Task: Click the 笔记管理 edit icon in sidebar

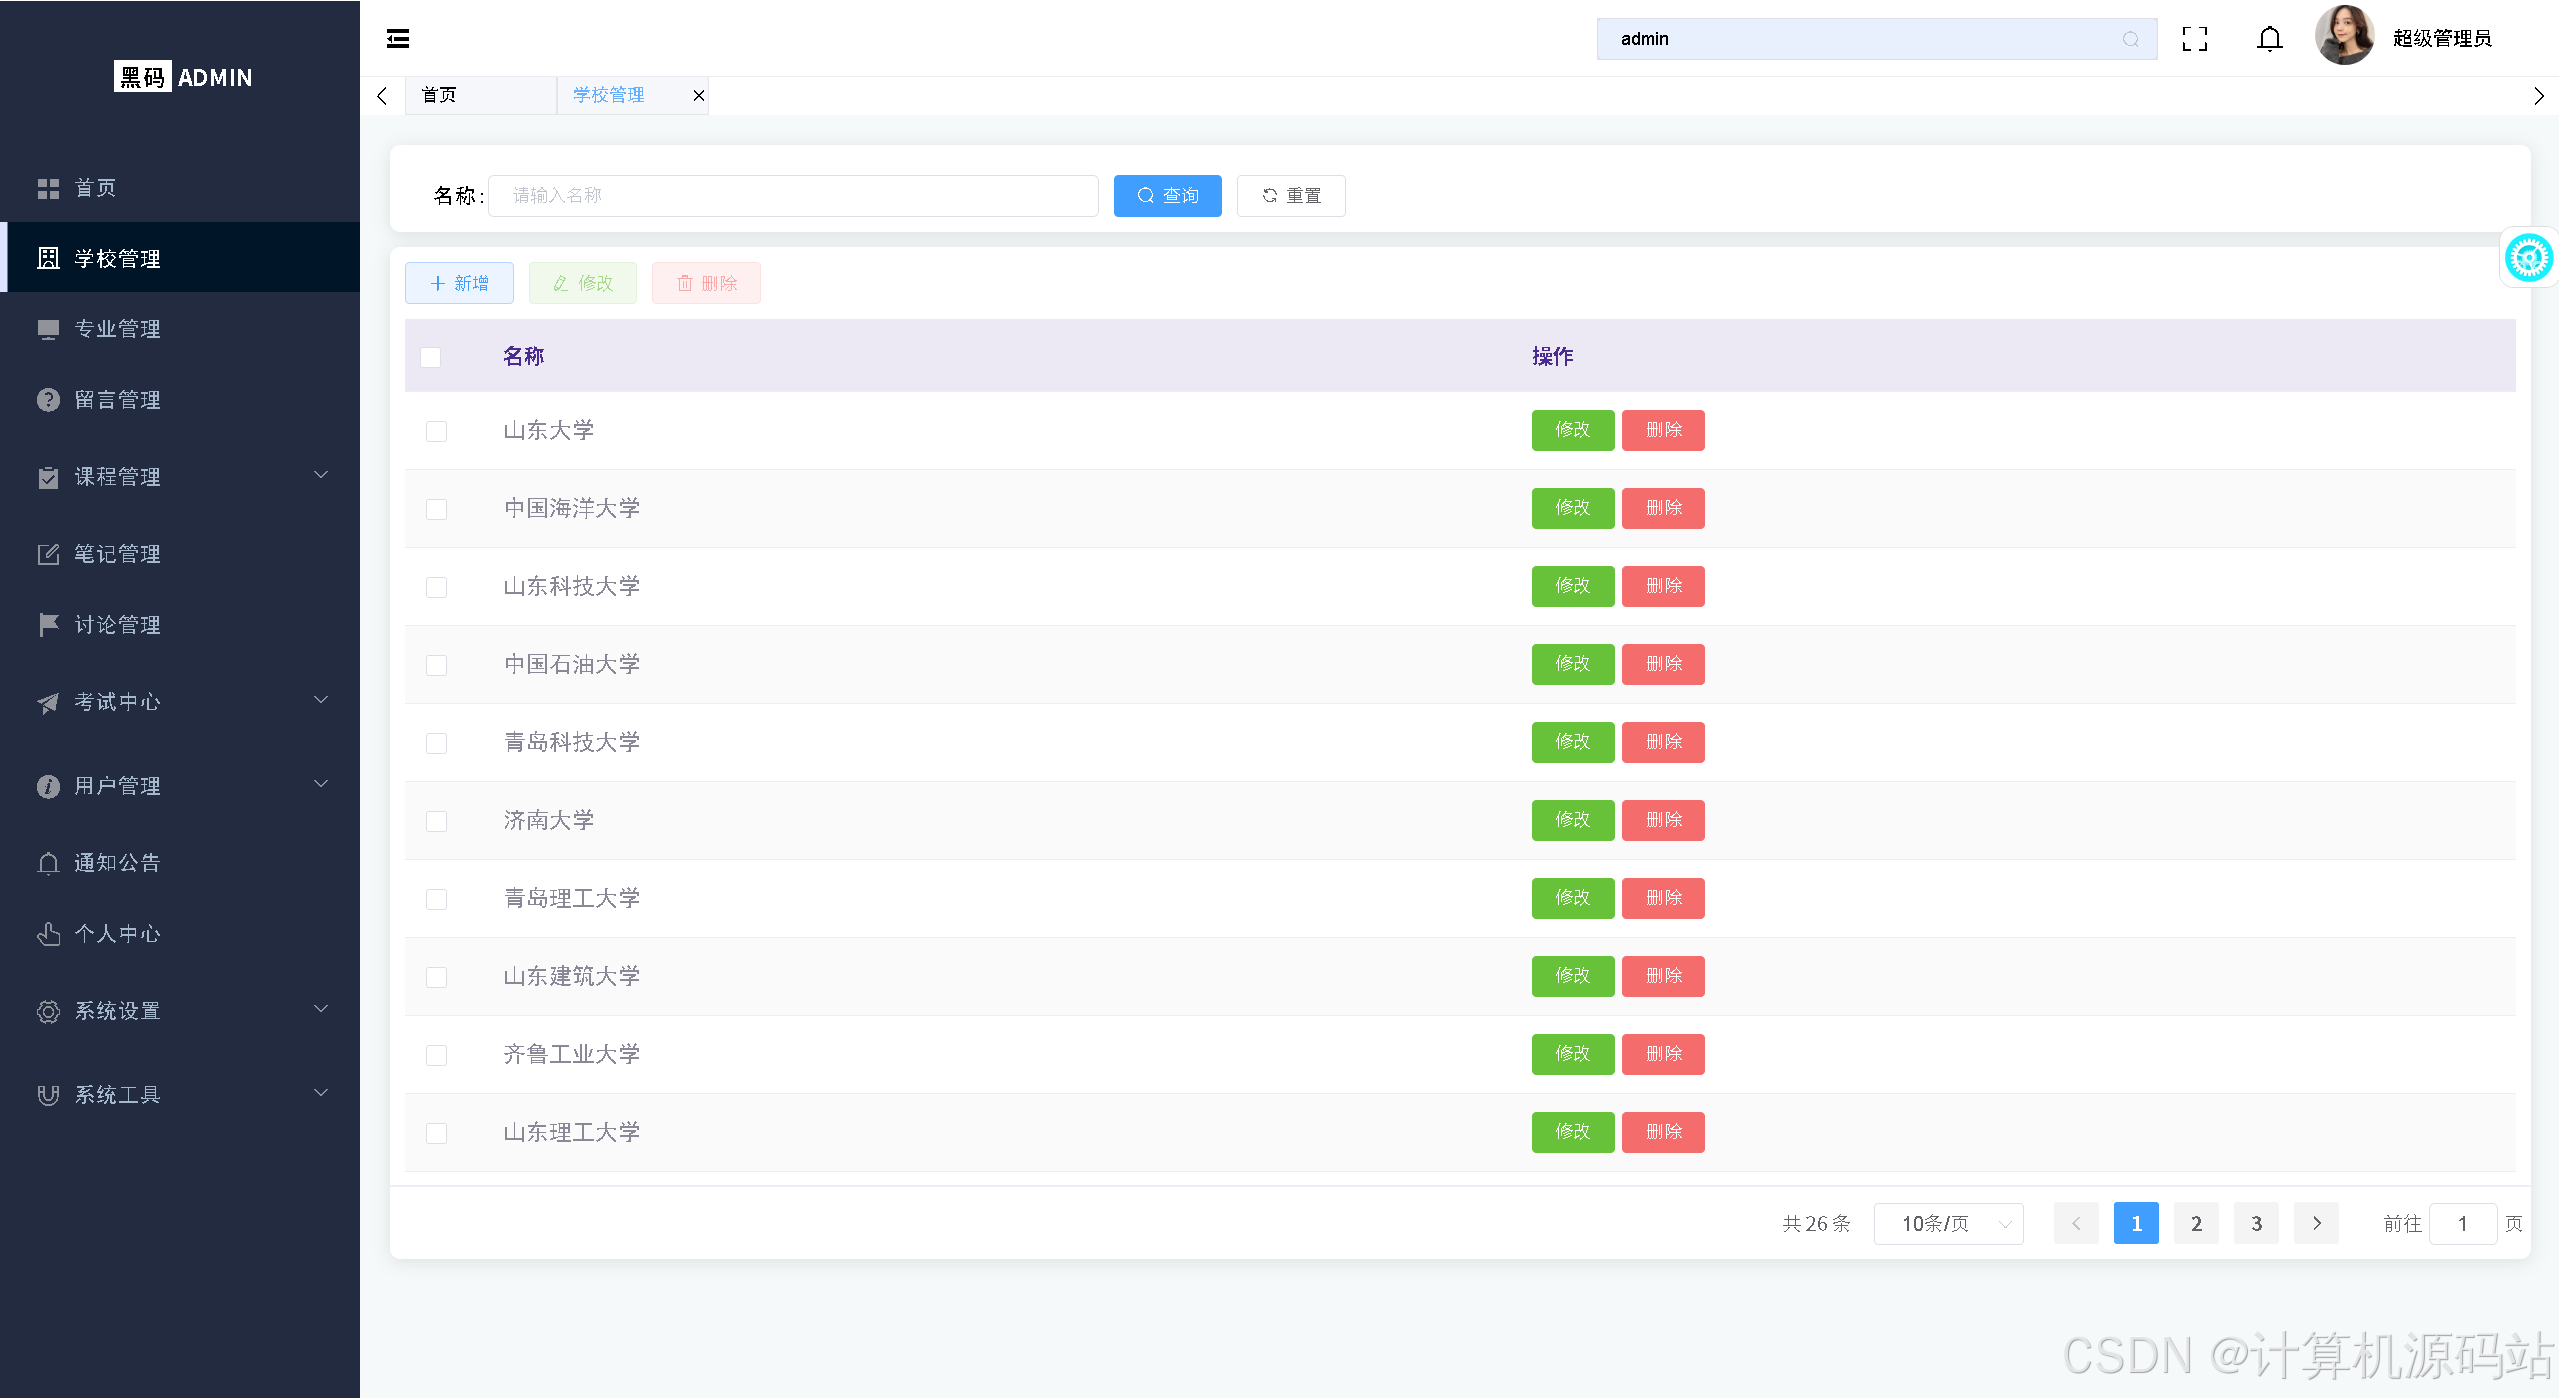Action: click(x=48, y=554)
